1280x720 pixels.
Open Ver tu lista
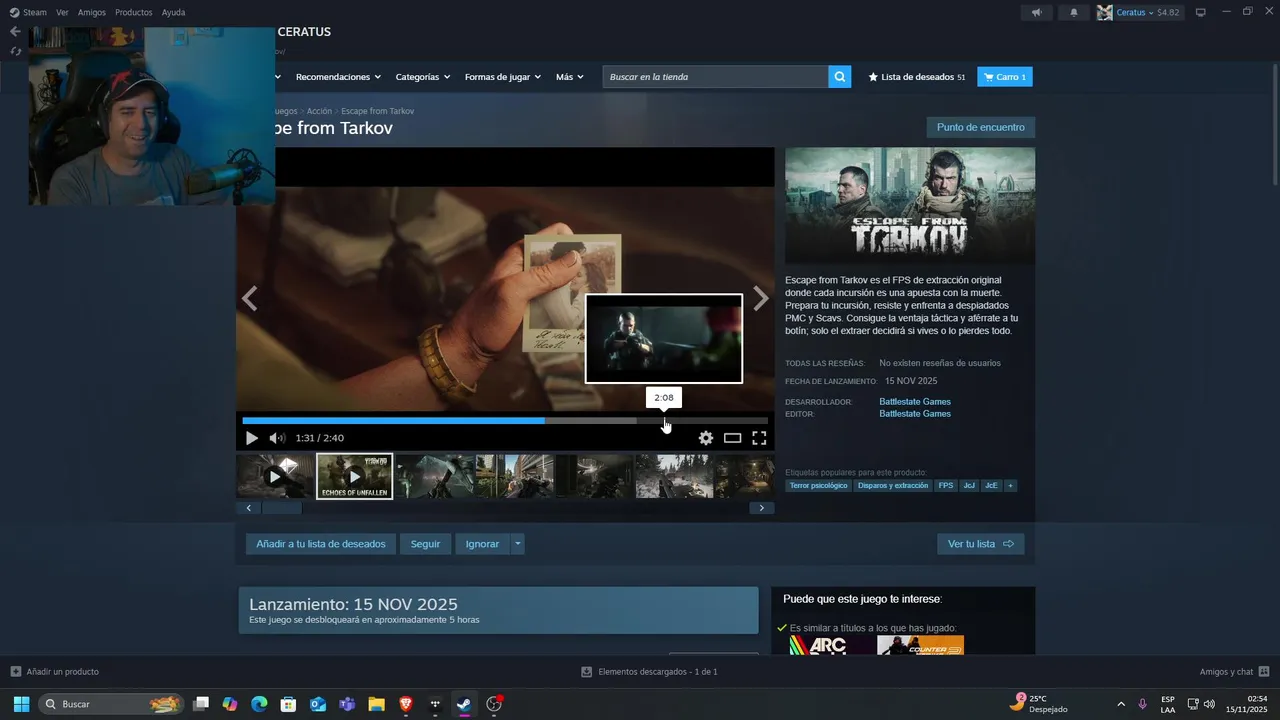click(981, 544)
